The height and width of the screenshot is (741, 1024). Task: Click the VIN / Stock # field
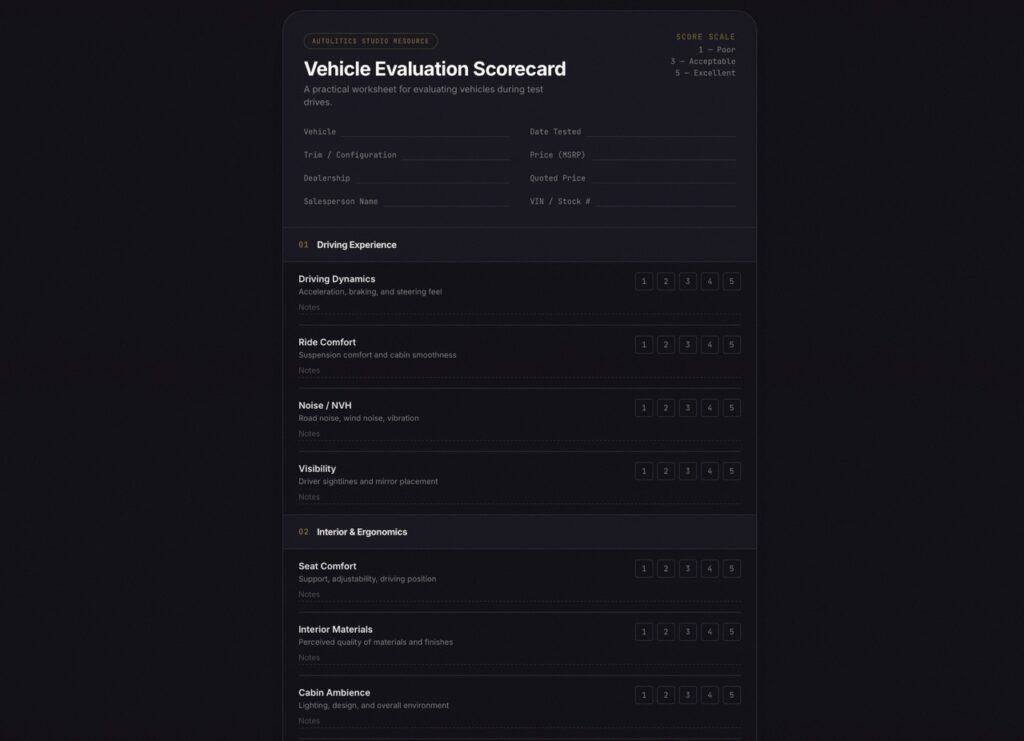pos(664,201)
